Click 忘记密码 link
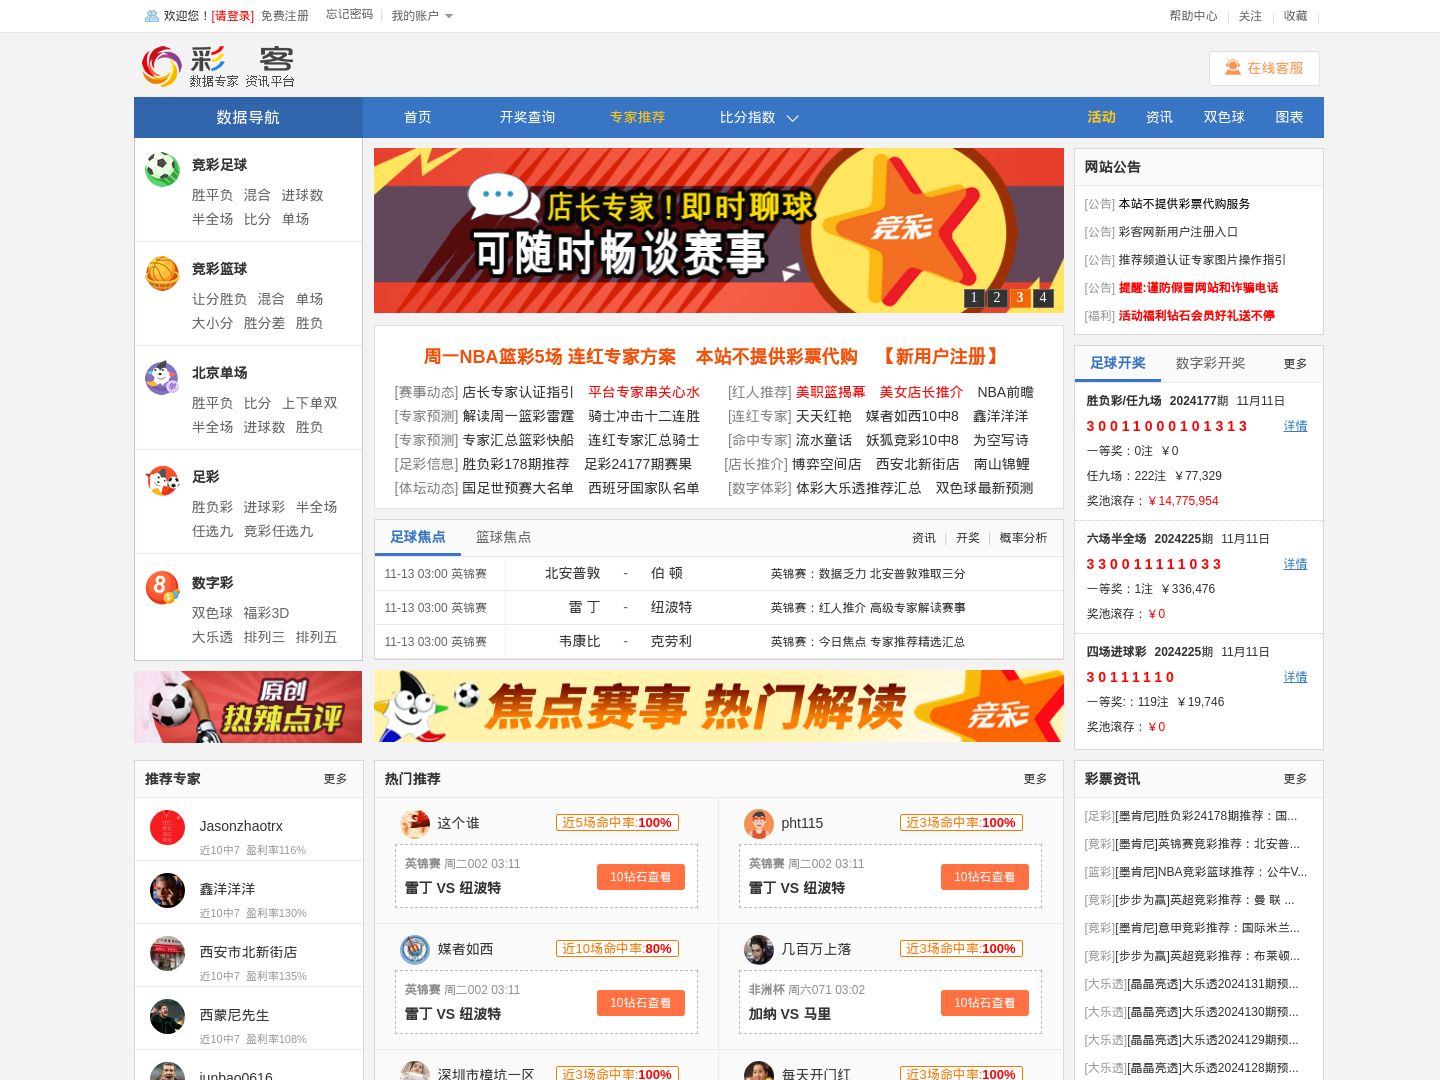The width and height of the screenshot is (1440, 1080). pos(349,15)
